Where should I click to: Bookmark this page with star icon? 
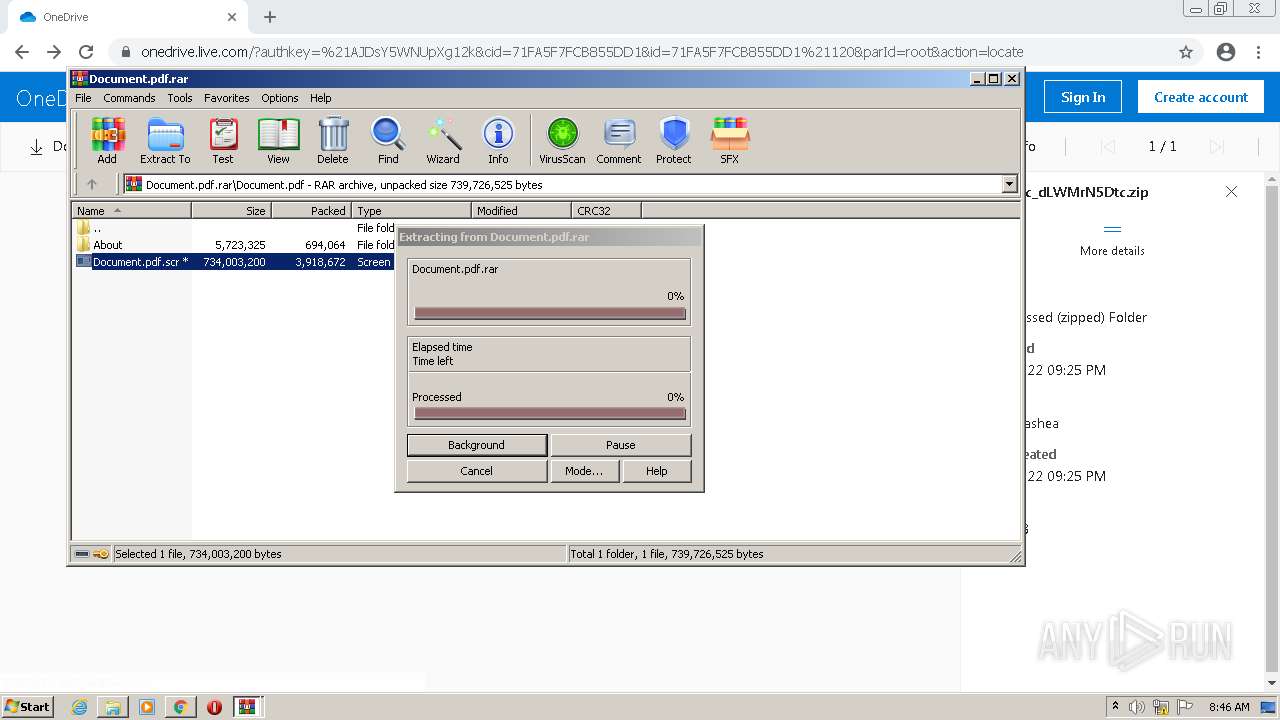1186,52
